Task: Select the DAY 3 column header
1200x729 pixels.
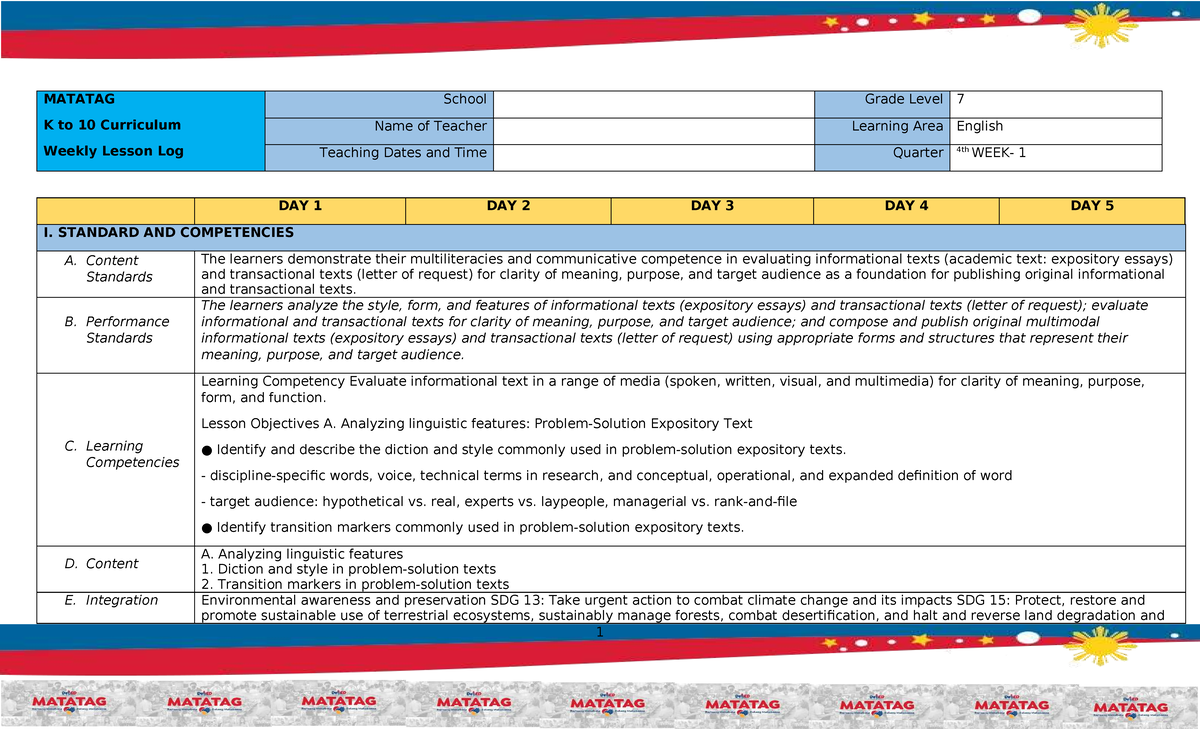Action: (x=711, y=207)
